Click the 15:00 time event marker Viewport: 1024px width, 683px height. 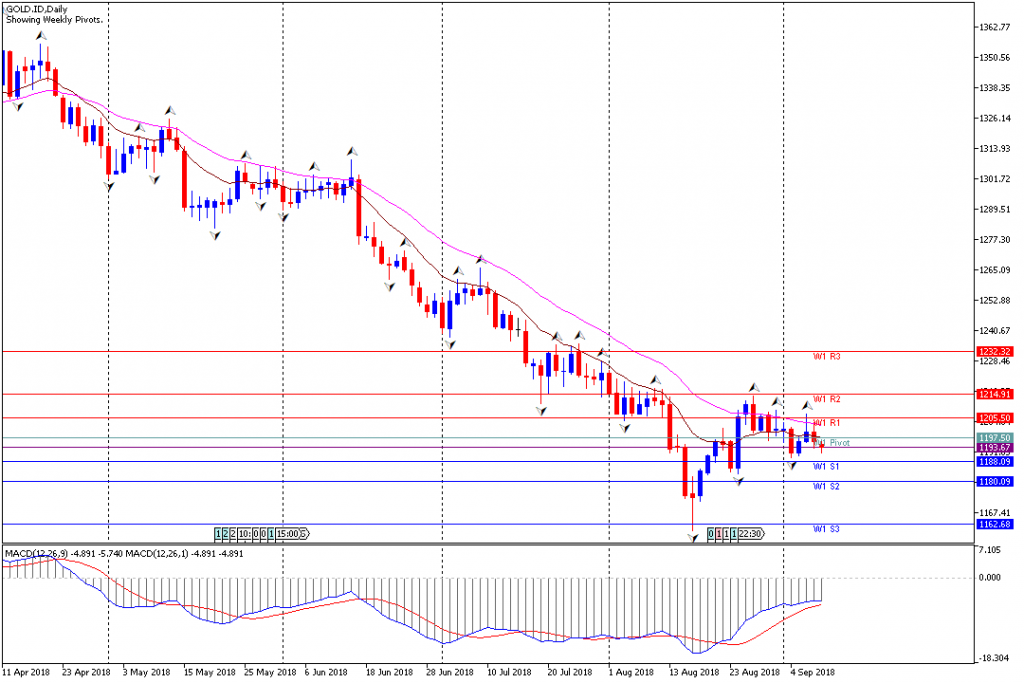point(287,534)
